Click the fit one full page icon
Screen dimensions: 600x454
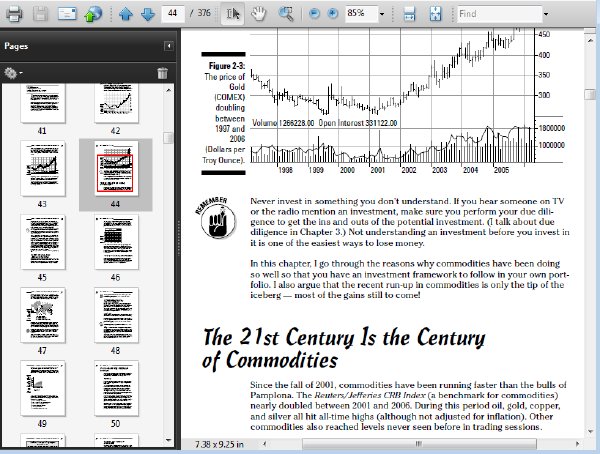(x=435, y=14)
